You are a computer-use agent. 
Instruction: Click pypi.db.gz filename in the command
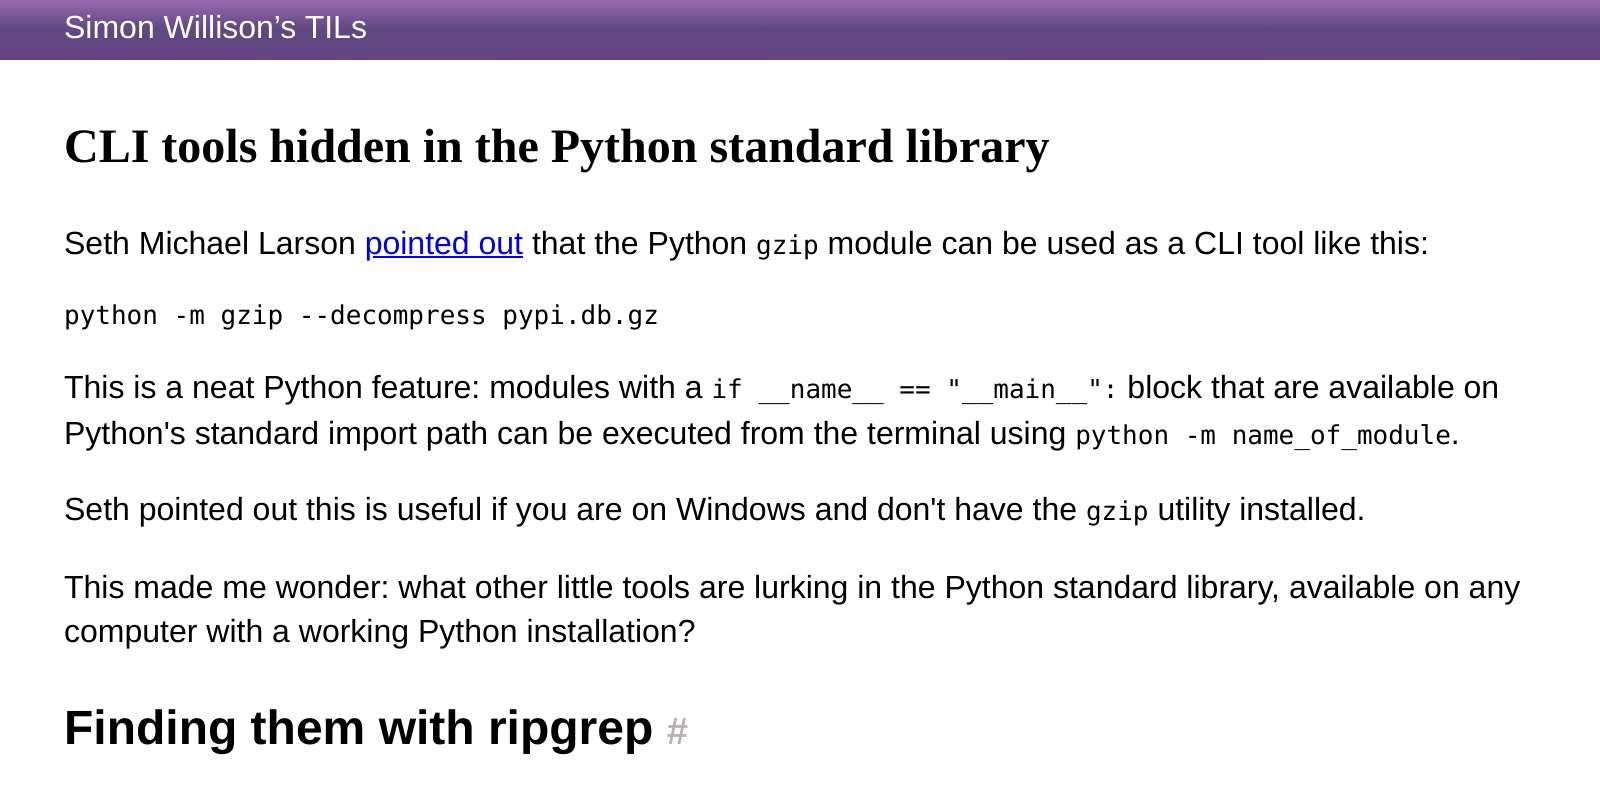click(580, 316)
